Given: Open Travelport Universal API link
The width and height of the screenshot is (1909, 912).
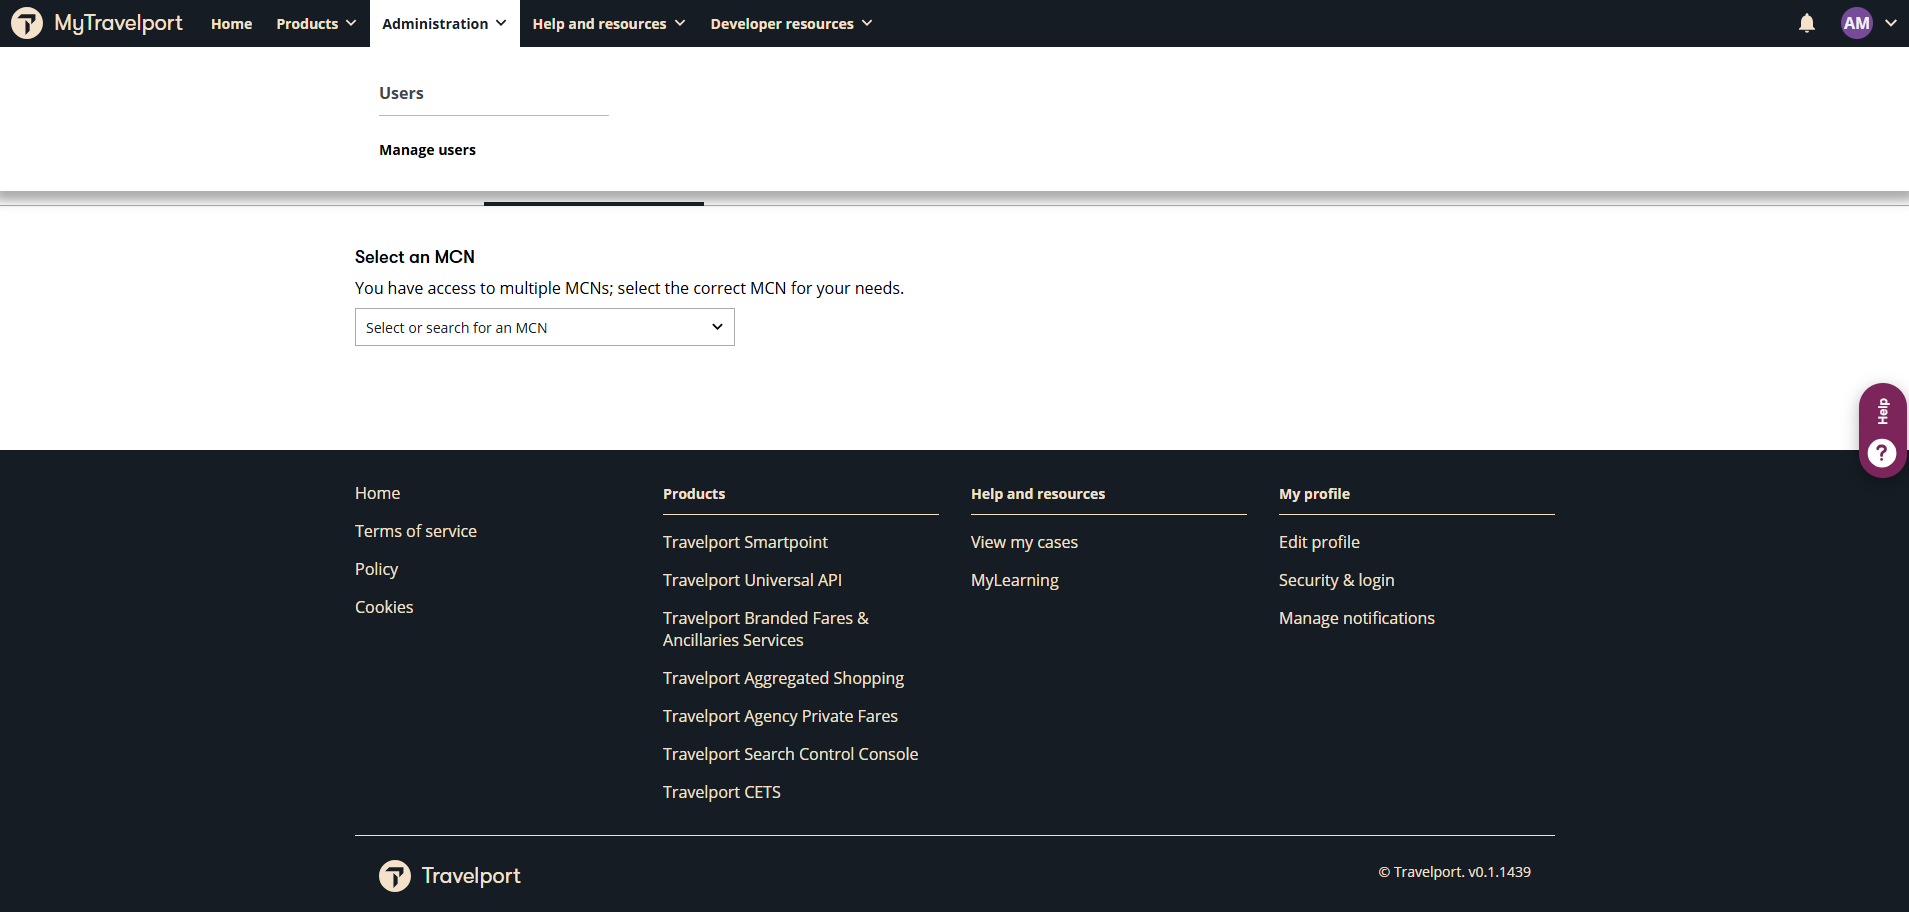Looking at the screenshot, I should (752, 580).
